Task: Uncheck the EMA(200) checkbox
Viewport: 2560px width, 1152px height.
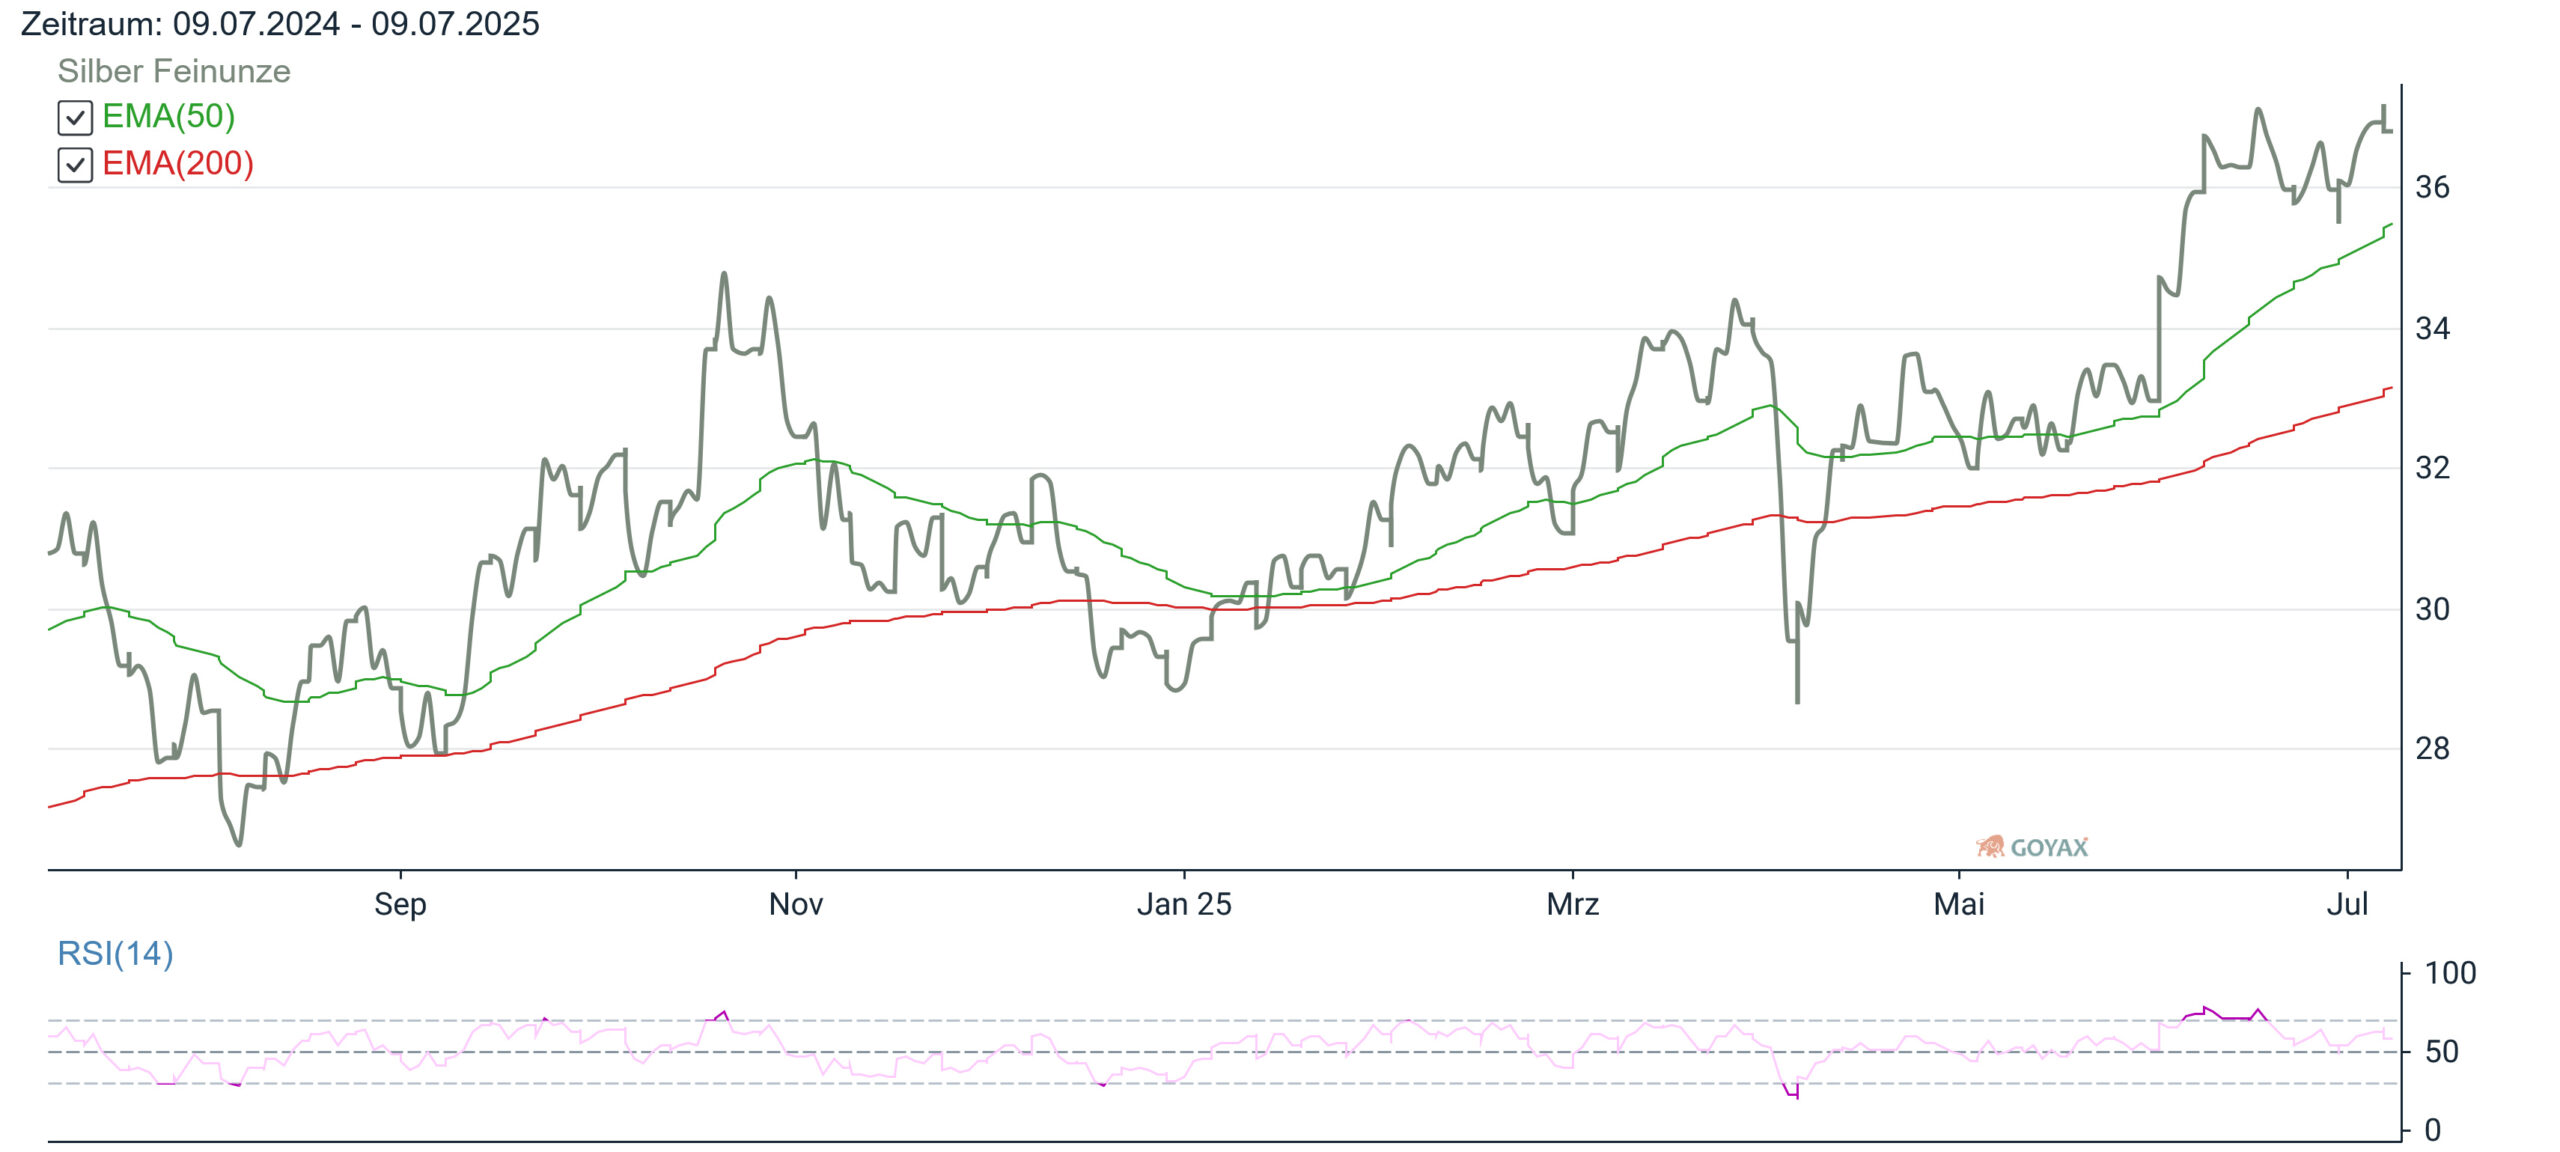Action: click(x=75, y=165)
